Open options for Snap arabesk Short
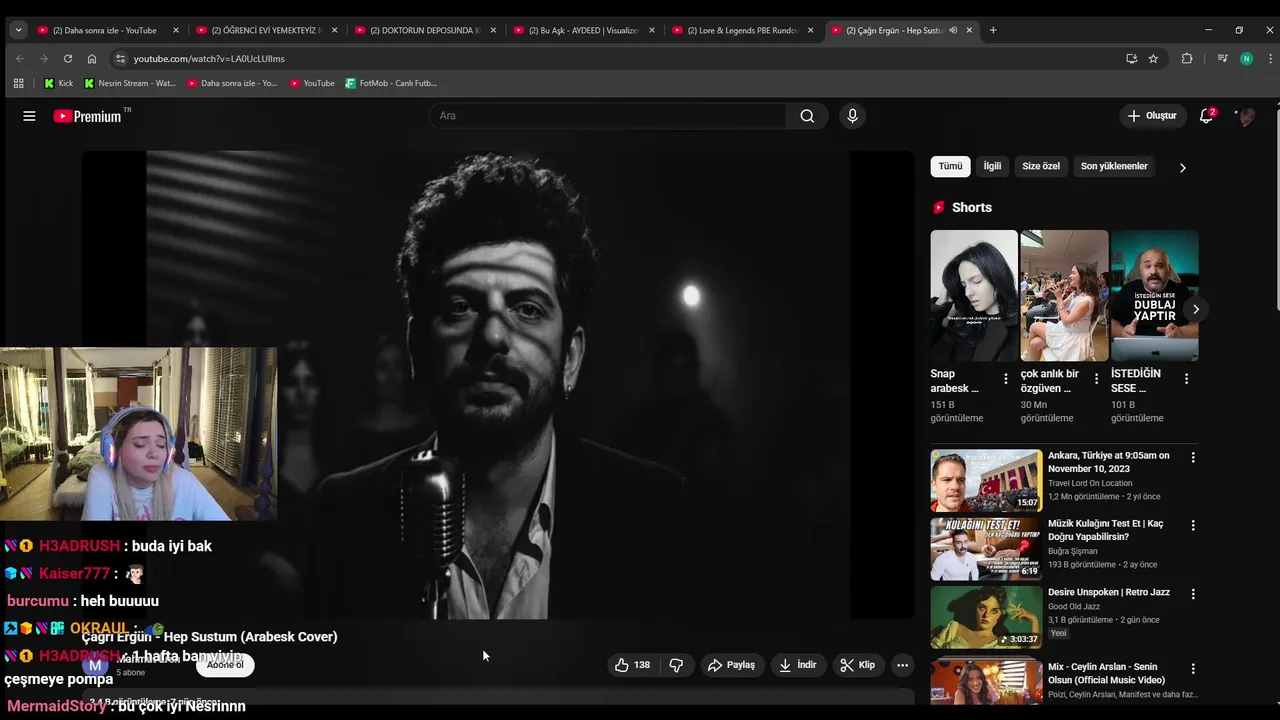 pos(1006,379)
